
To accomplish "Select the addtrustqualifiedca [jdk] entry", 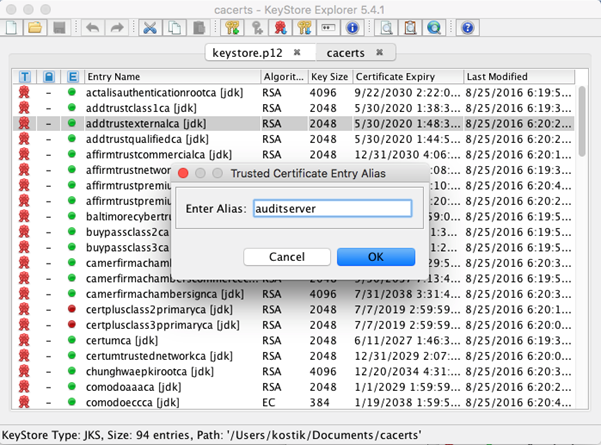I will (x=293, y=139).
